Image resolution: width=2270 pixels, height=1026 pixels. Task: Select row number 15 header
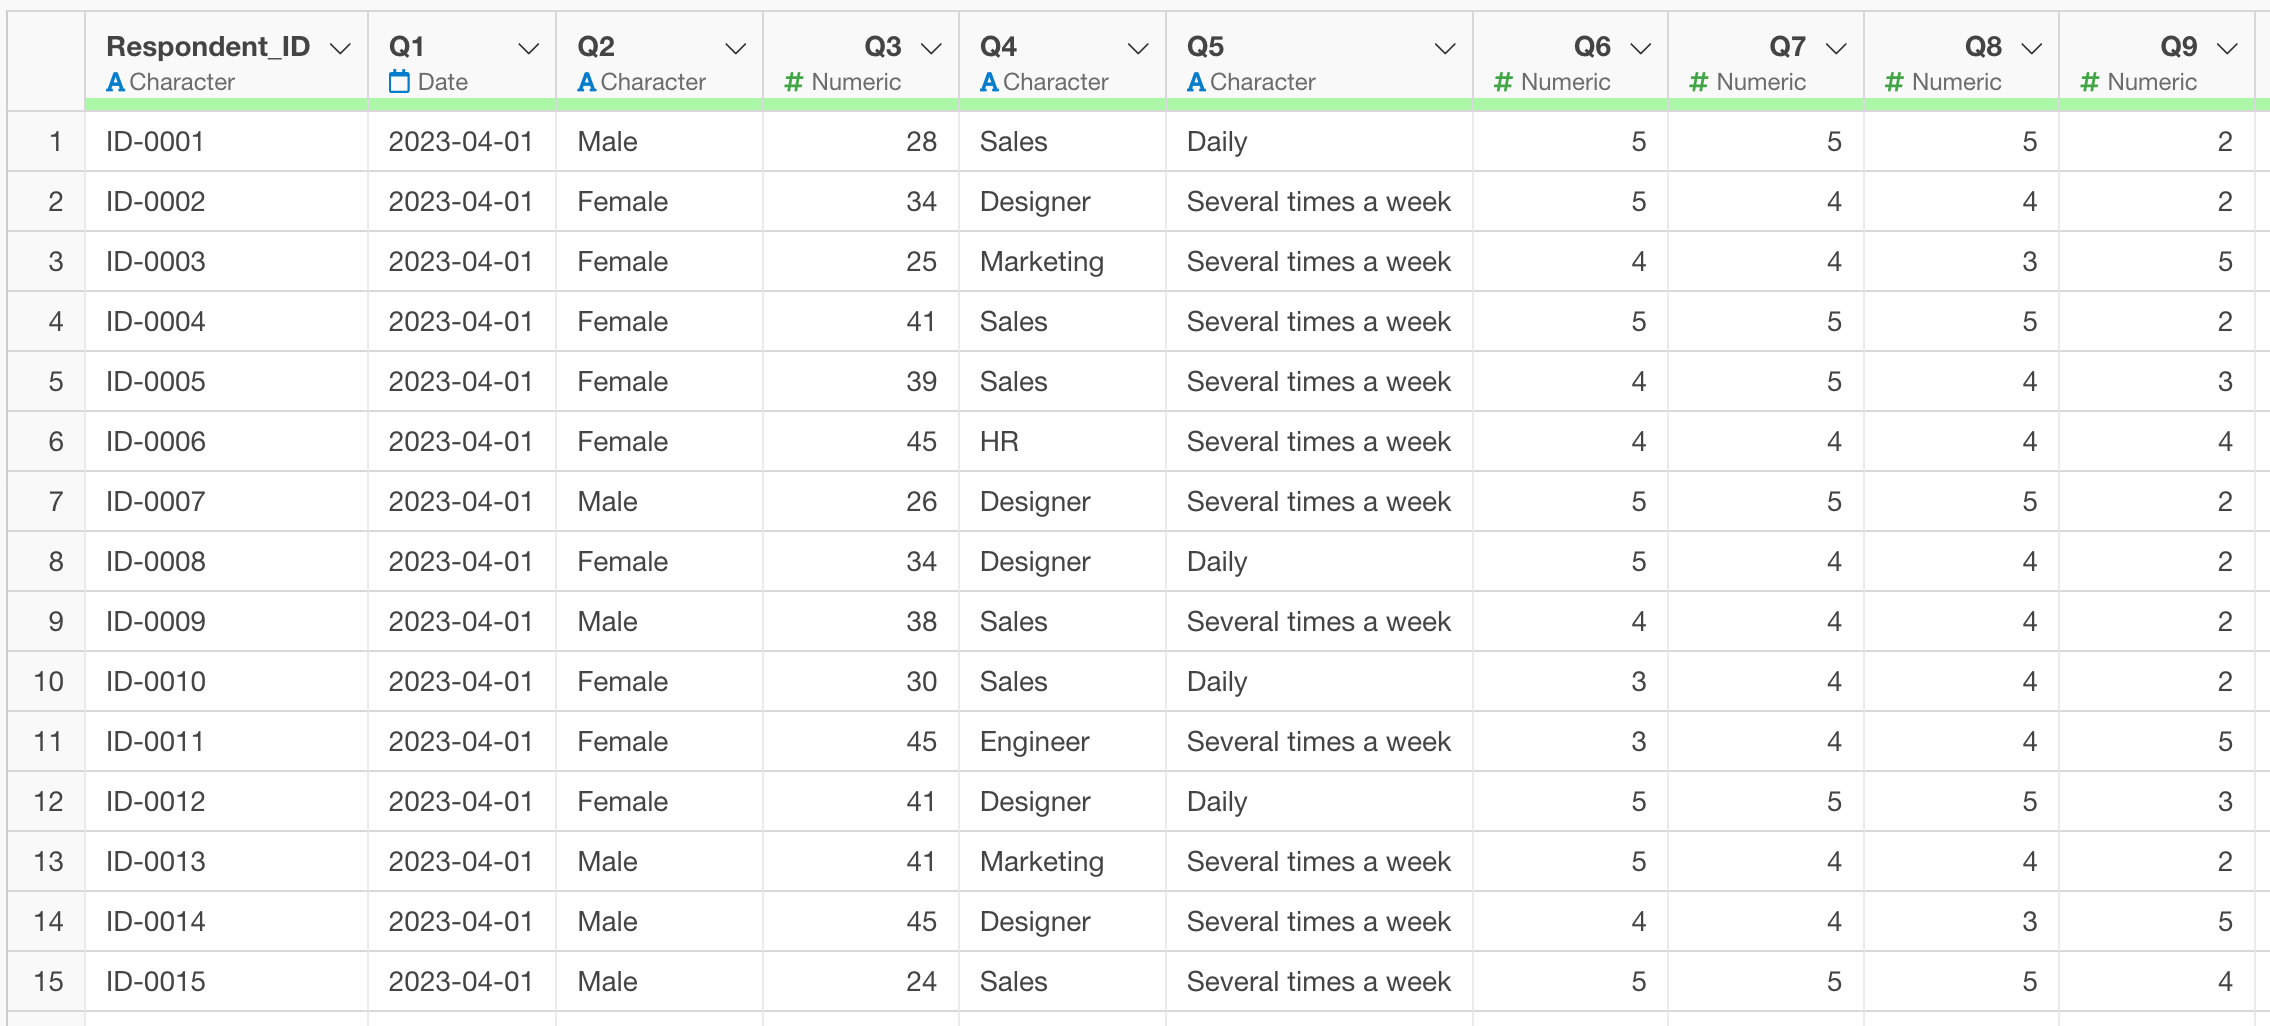click(x=49, y=982)
